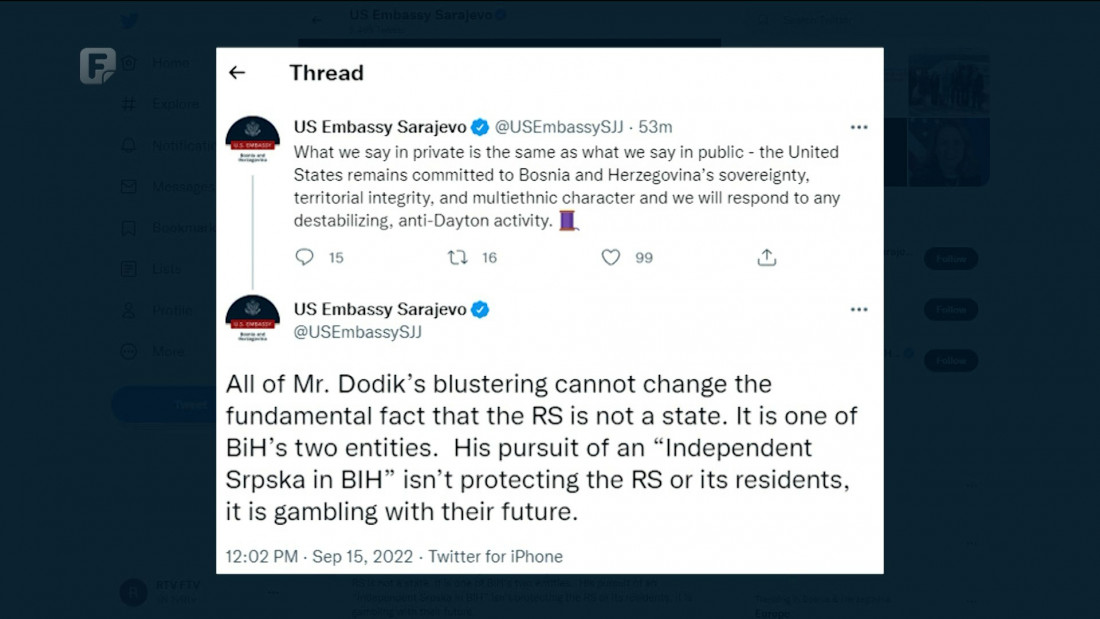Click the verified badge on the second tweet

coord(480,310)
